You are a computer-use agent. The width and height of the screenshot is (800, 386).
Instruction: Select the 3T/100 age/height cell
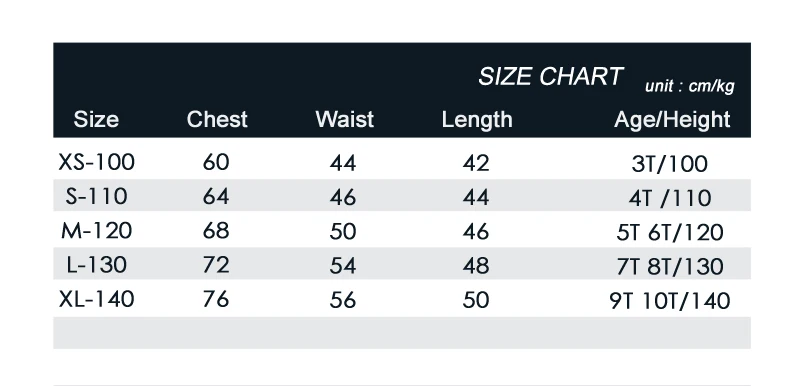(x=669, y=164)
